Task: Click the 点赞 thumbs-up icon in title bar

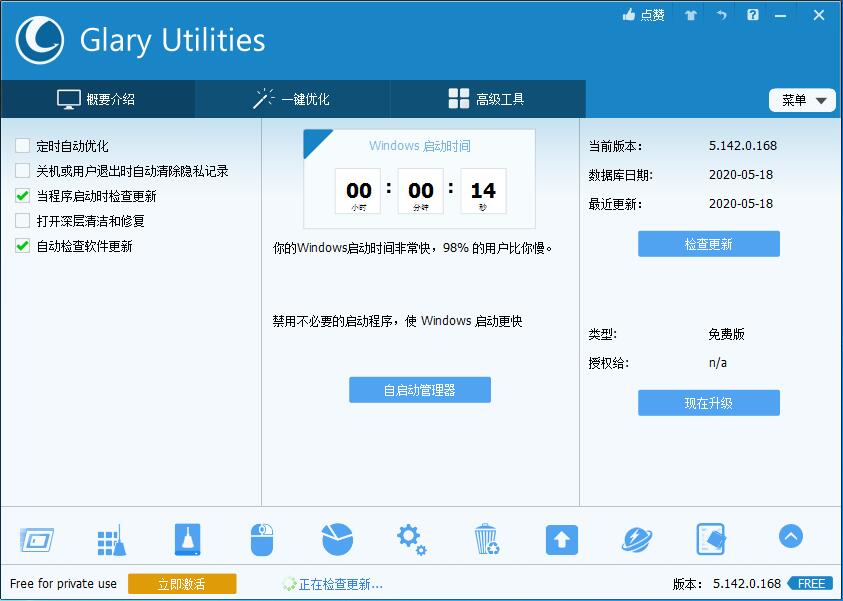Action: [x=641, y=15]
